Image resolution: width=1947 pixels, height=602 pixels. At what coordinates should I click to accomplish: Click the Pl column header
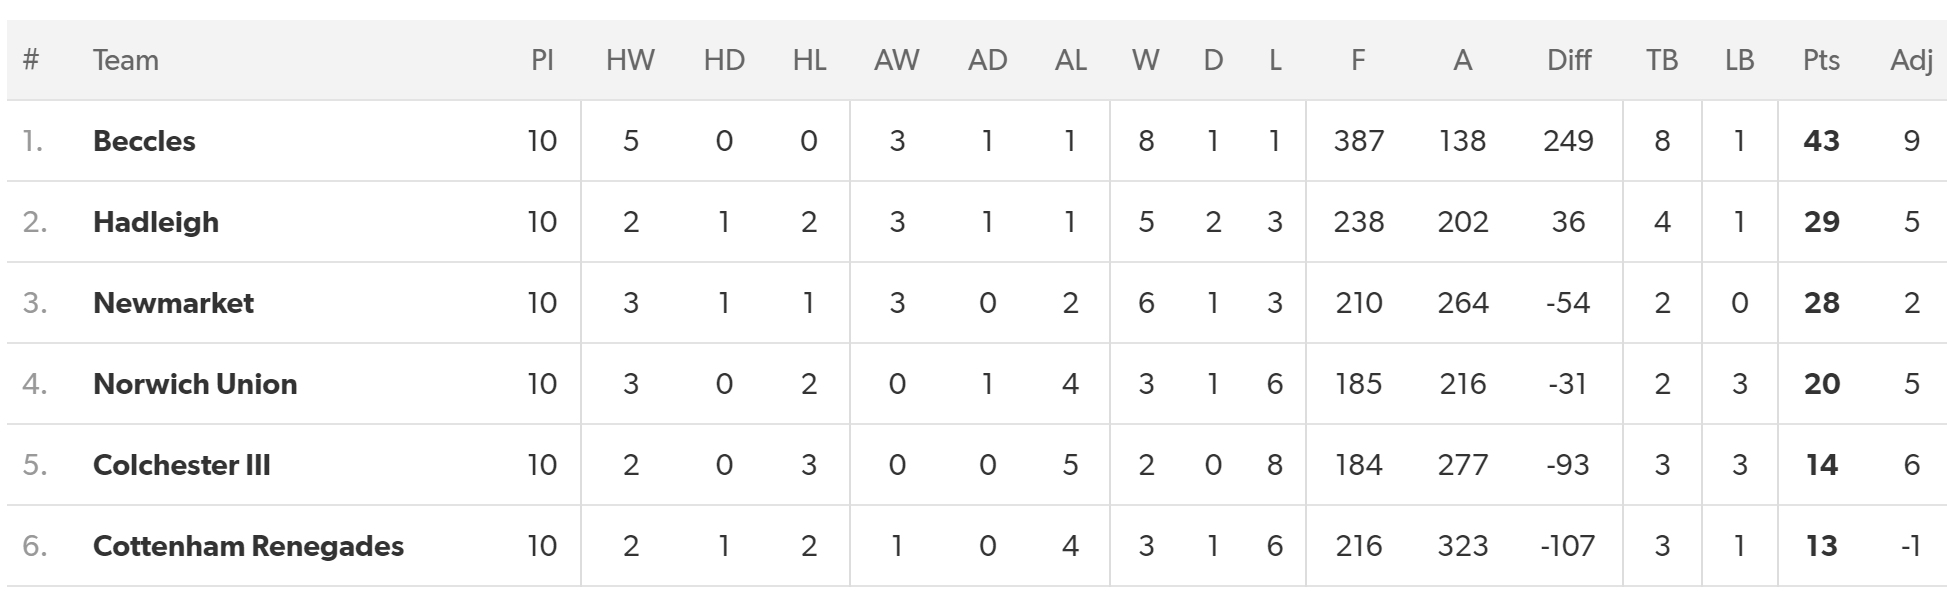pos(542,60)
